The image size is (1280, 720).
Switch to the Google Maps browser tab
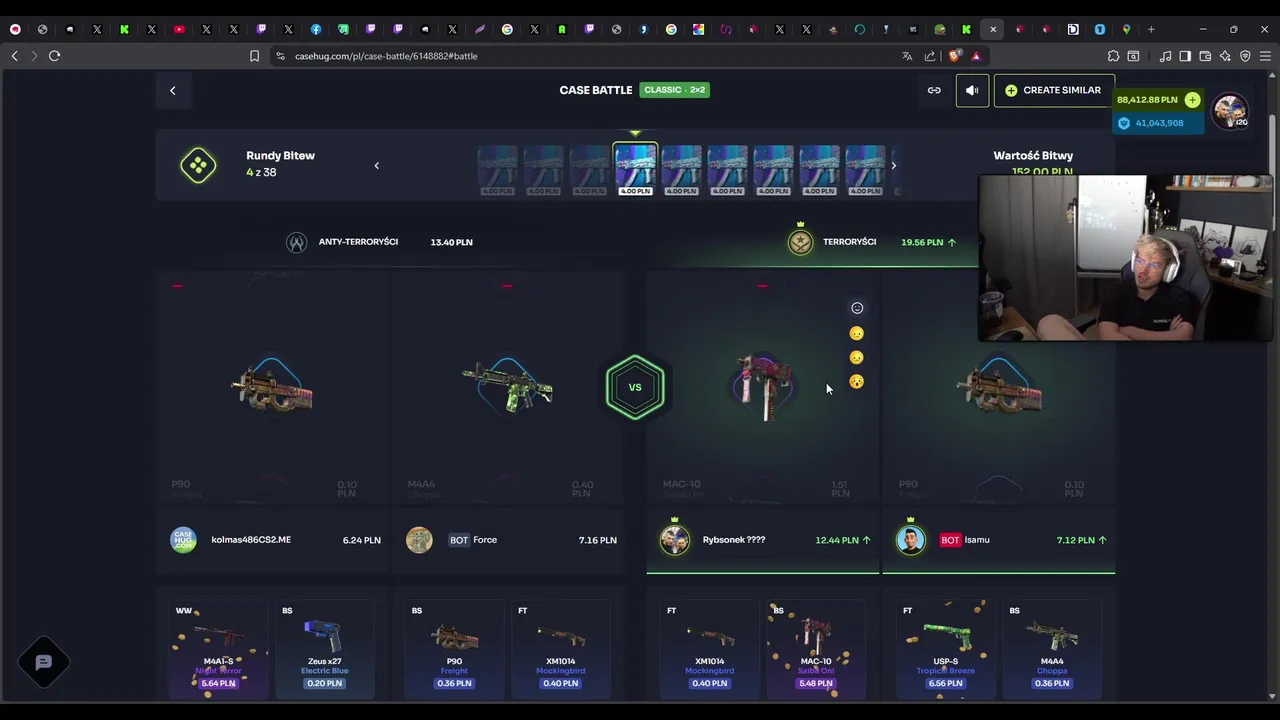click(x=1127, y=29)
